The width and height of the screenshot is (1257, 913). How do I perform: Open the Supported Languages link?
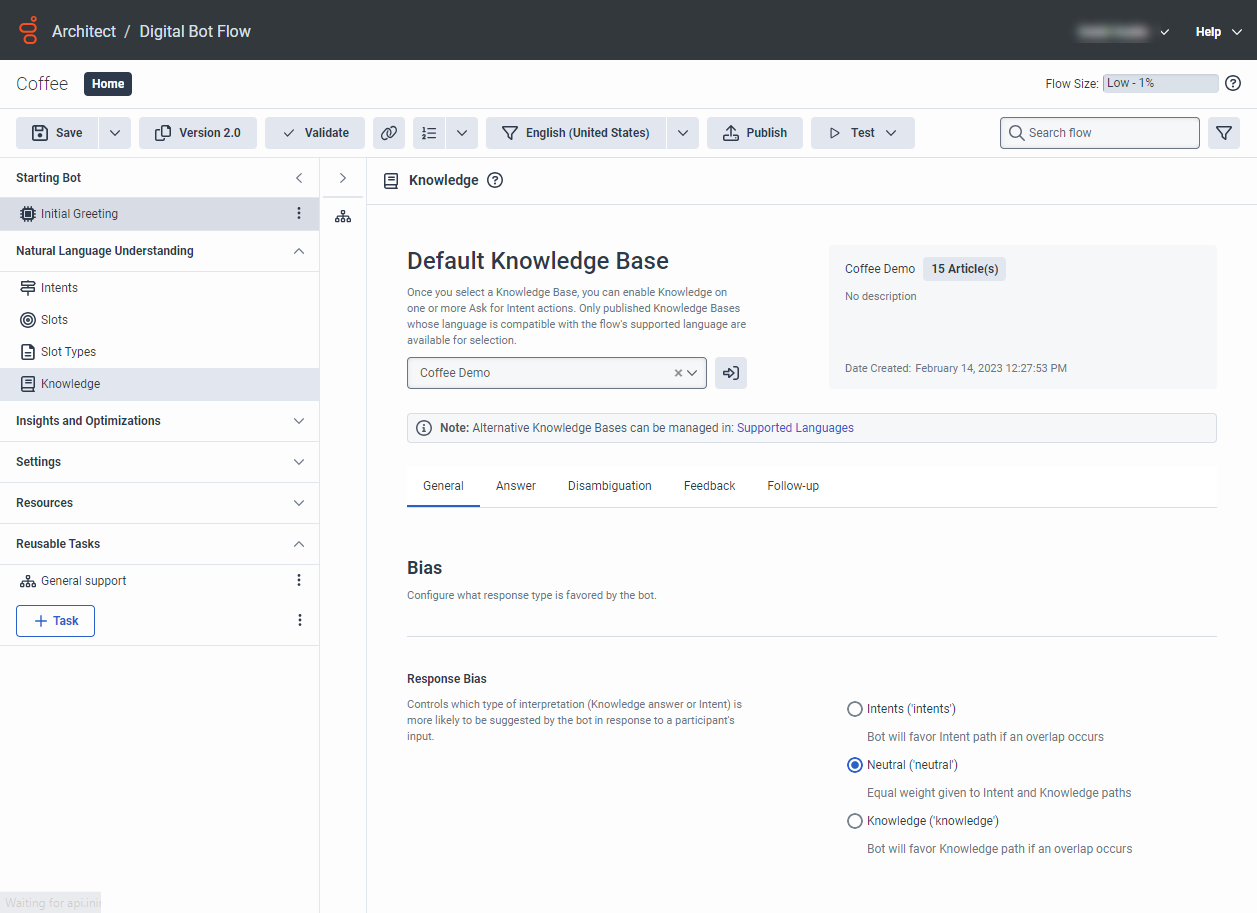[795, 428]
